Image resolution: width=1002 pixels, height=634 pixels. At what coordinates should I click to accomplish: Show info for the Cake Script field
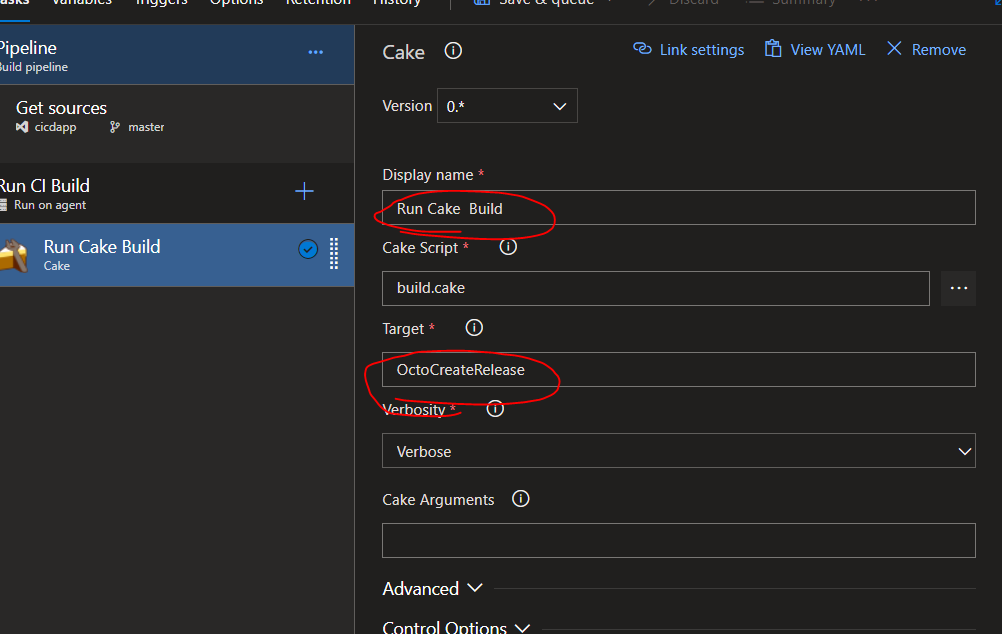[508, 247]
